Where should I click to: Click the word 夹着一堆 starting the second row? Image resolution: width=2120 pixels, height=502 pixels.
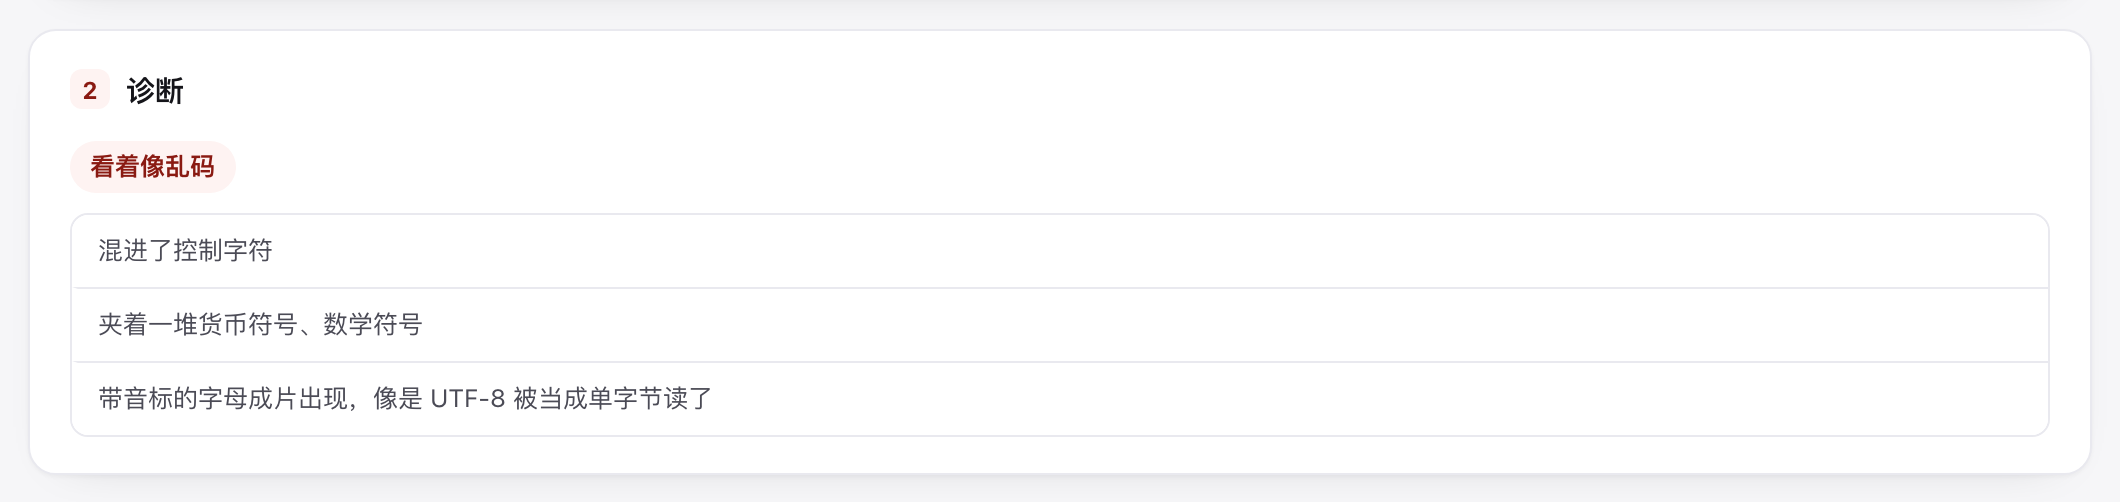pos(148,325)
